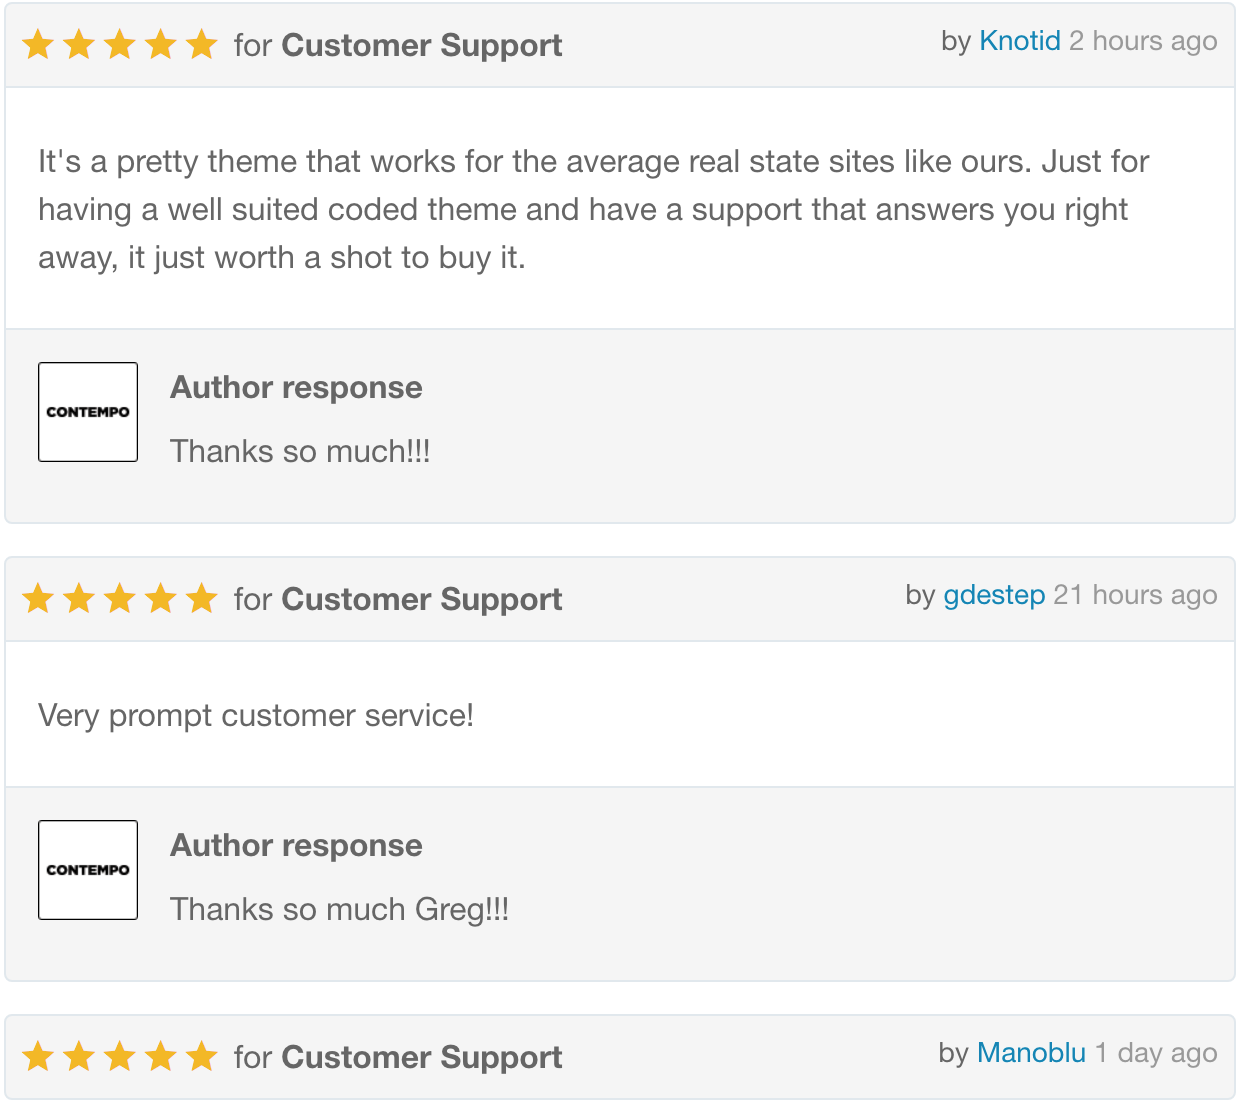Click the fifth star in Knotid's review rating
Screen dimensions: 1240x1102
tap(201, 45)
